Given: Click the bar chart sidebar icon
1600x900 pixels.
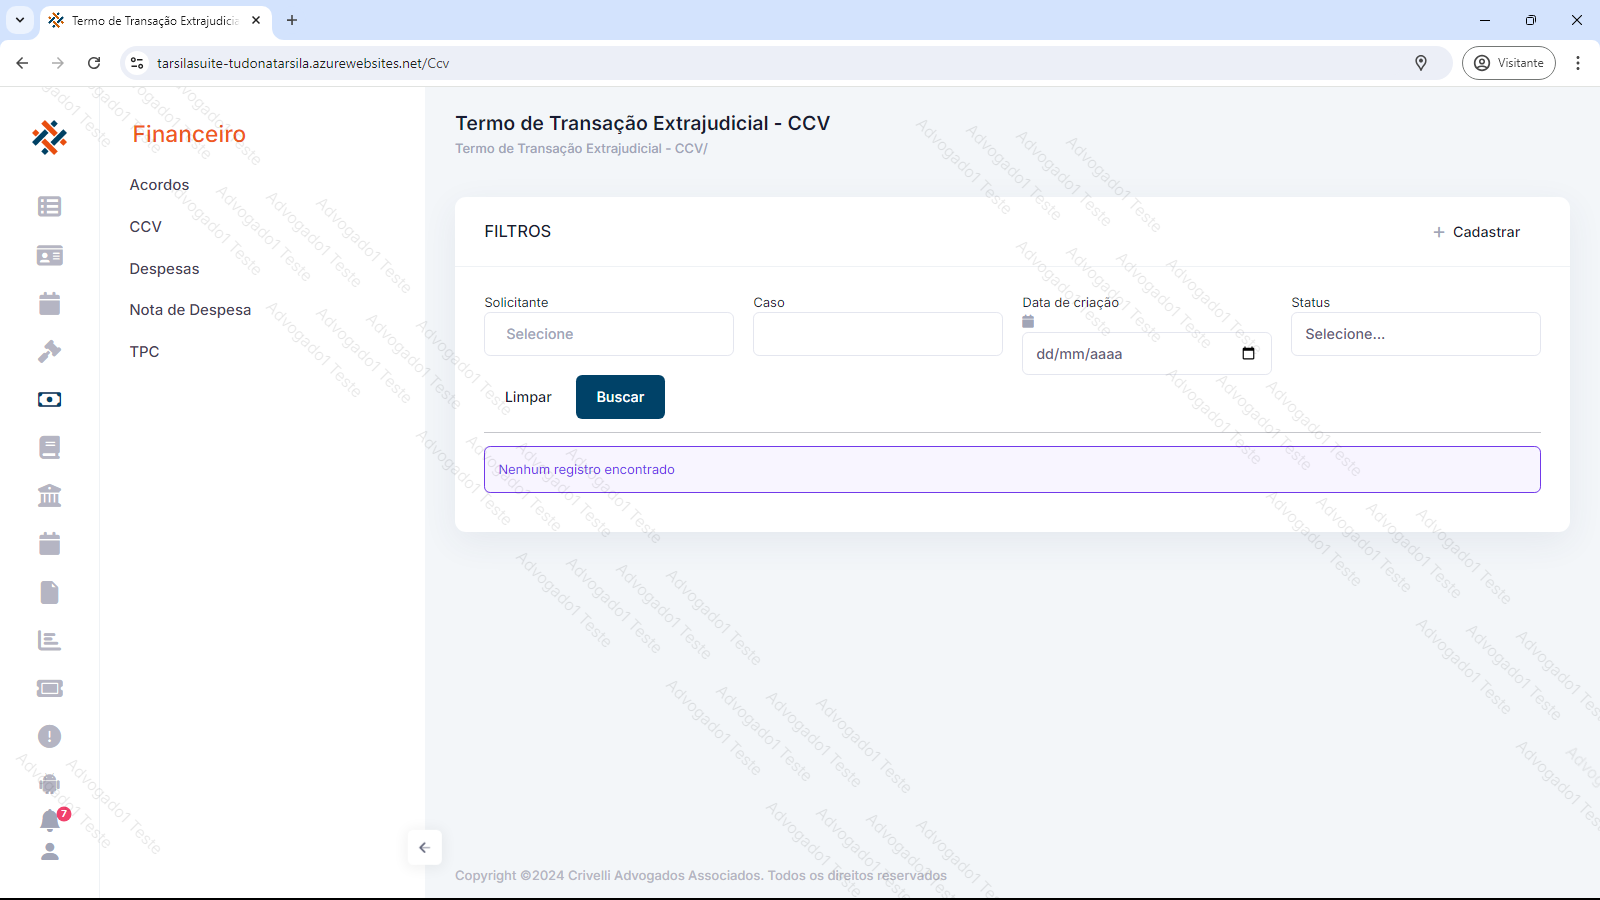Looking at the screenshot, I should click(49, 640).
